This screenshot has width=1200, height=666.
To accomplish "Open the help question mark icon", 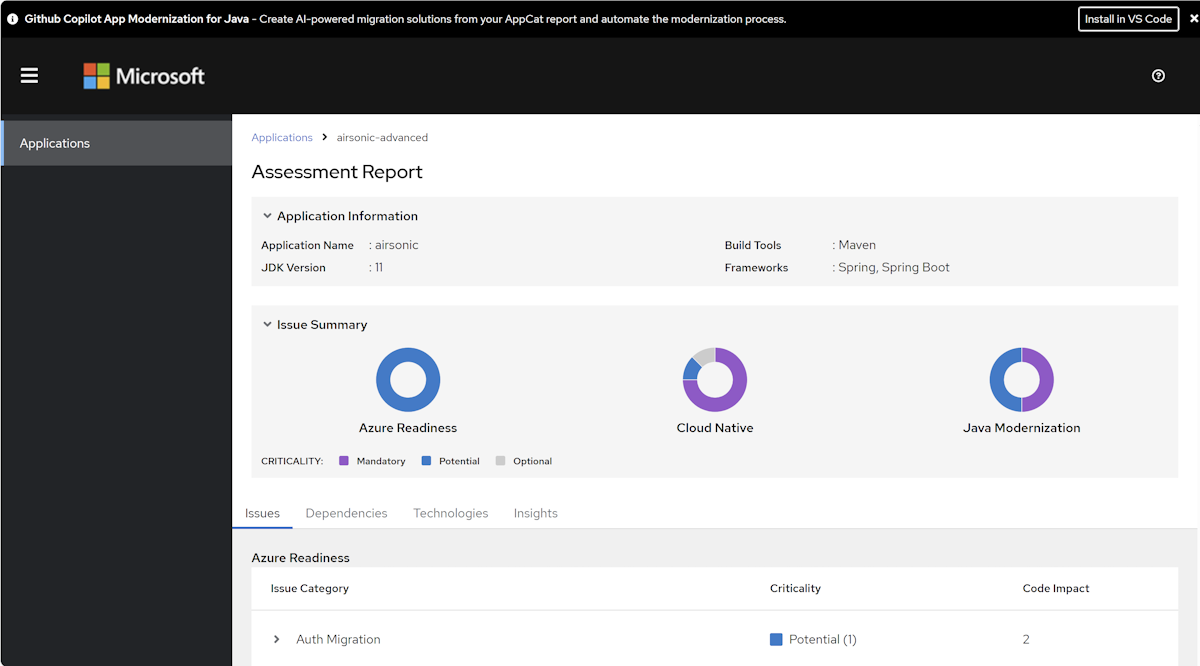I will tap(1158, 76).
